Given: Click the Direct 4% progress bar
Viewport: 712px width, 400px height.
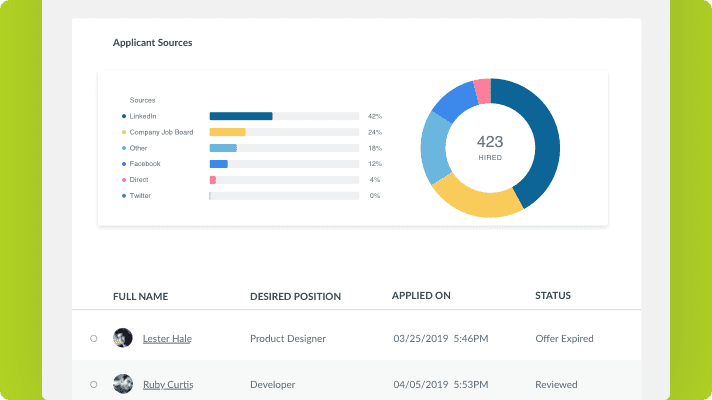Looking at the screenshot, I should pos(284,180).
